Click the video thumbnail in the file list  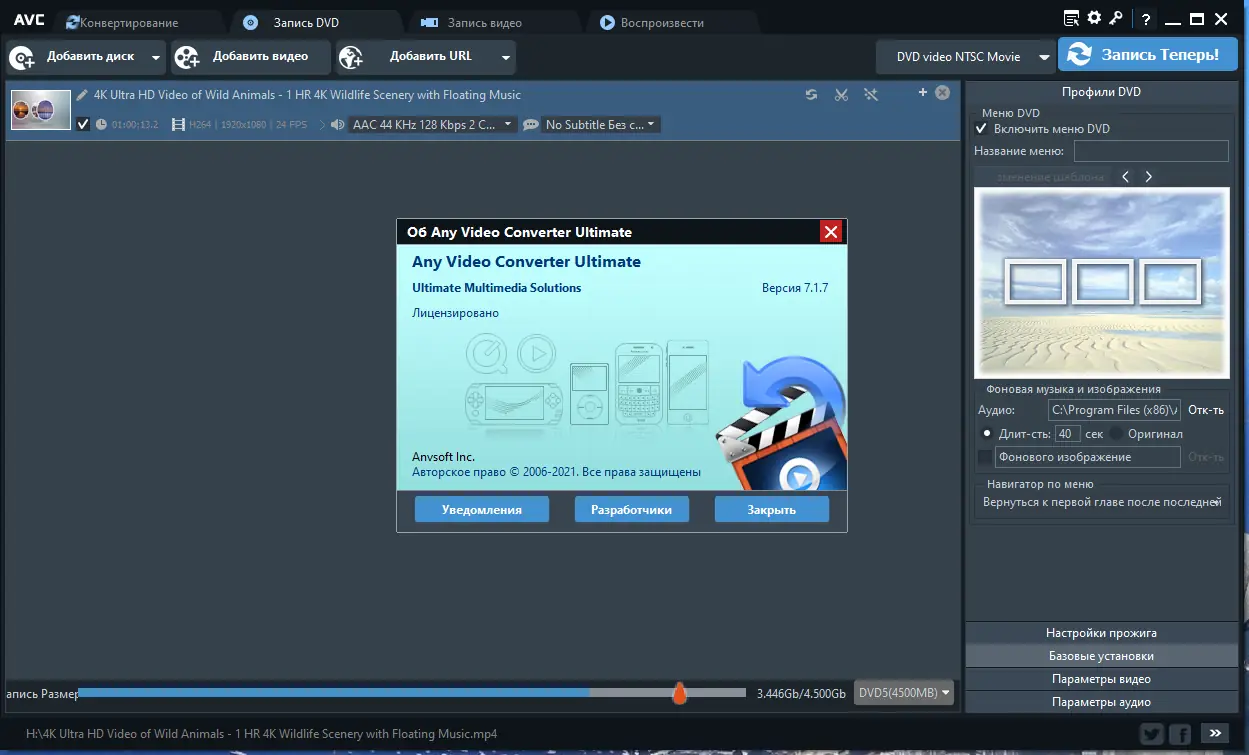41,110
